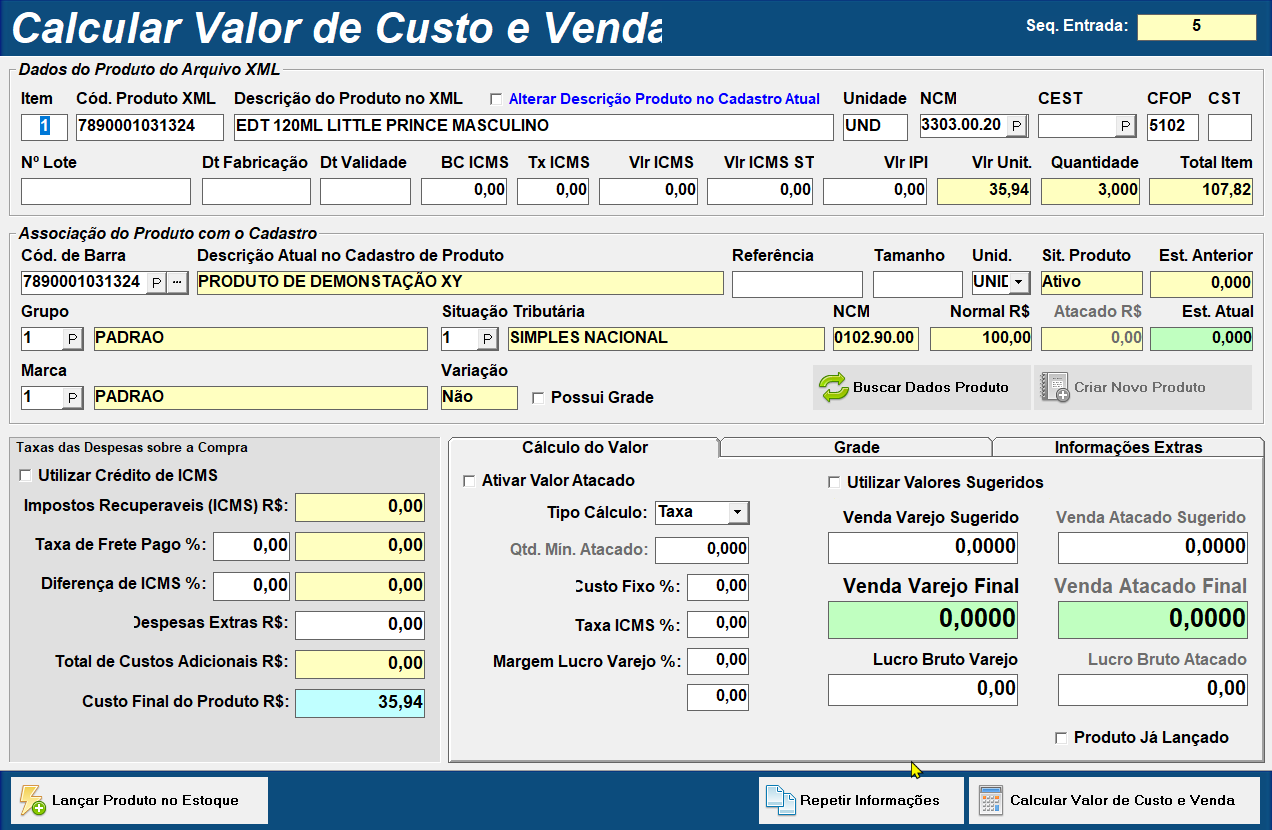Click green arrows icon for Buscar Dados Produto
The image size is (1272, 830).
click(834, 387)
